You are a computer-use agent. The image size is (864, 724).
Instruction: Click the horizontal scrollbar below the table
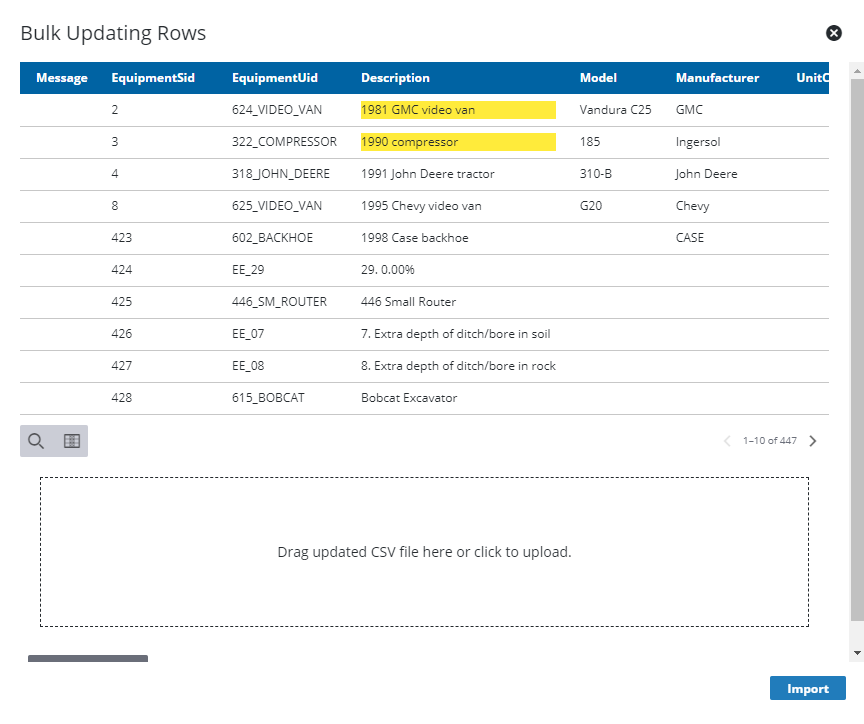coord(88,659)
